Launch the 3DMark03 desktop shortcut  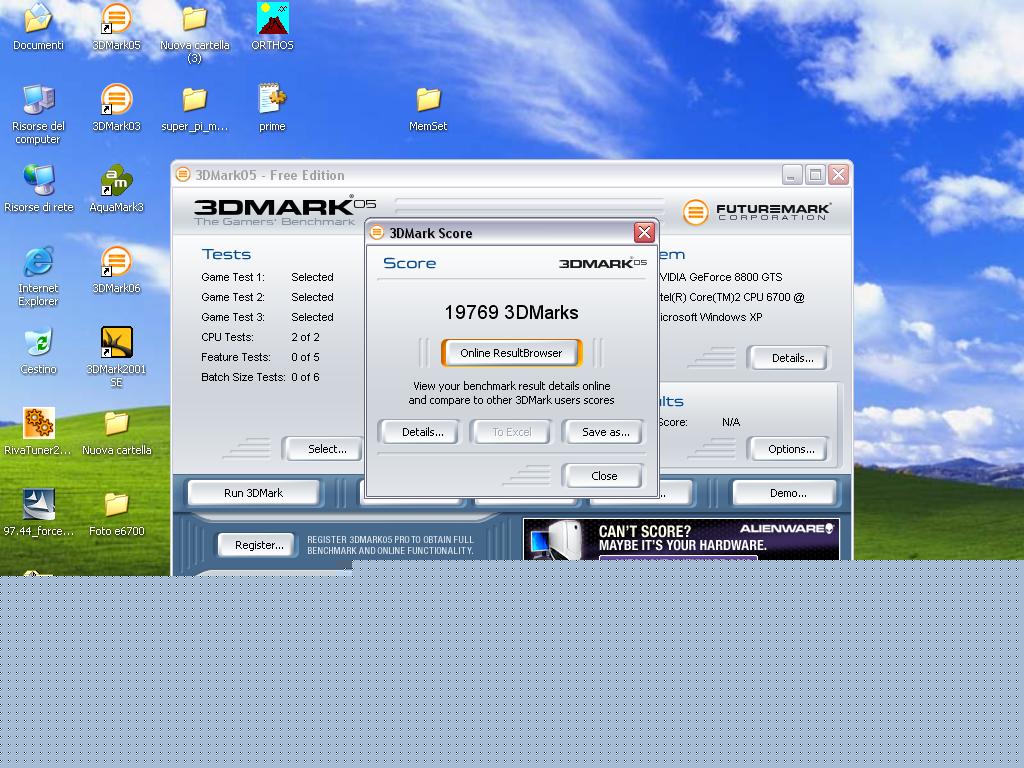(116, 108)
